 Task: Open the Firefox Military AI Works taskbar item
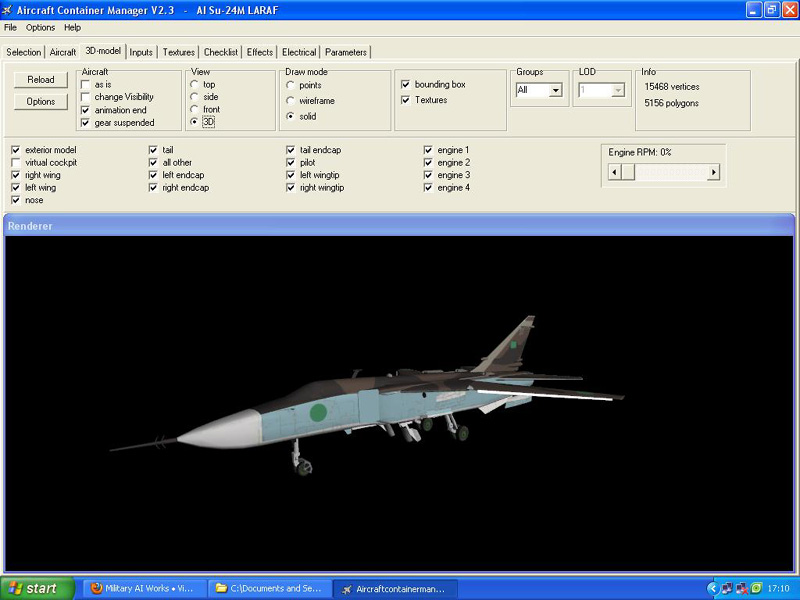(141, 588)
